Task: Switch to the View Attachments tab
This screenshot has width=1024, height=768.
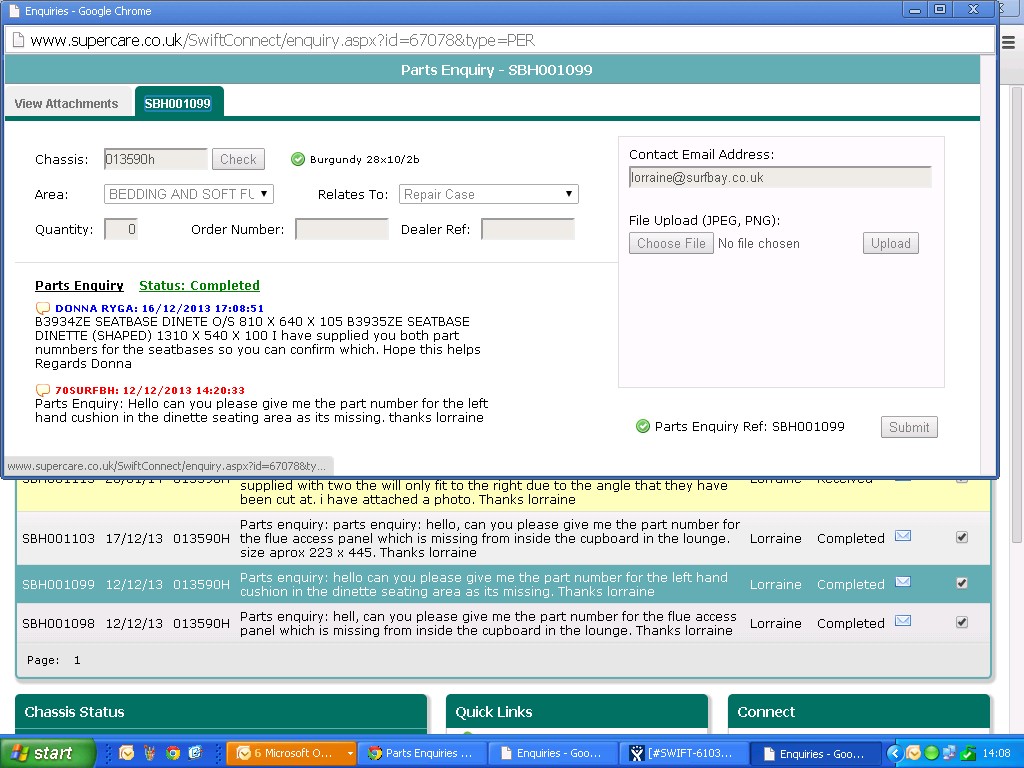Action: (66, 103)
